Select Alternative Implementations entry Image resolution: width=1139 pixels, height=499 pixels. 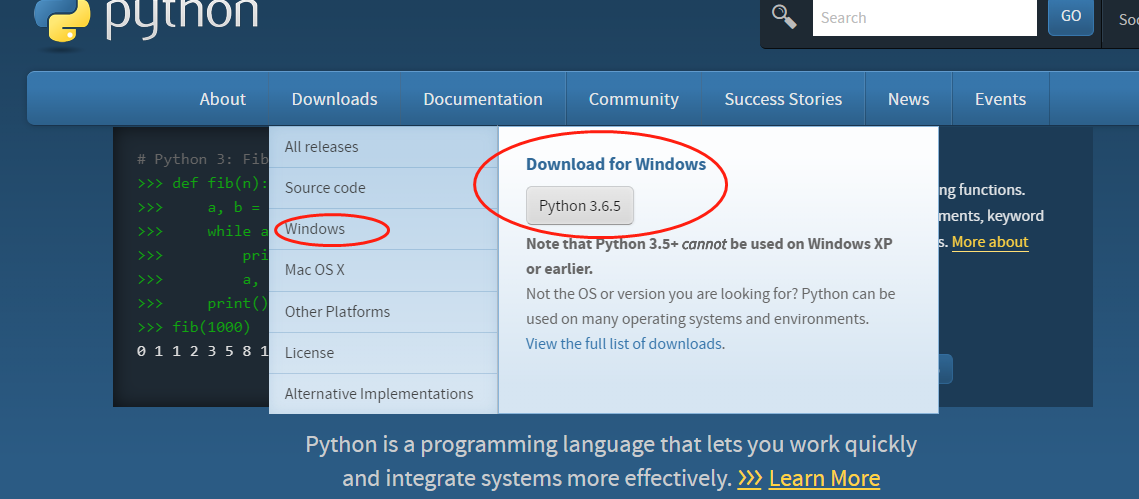pyautogui.click(x=379, y=394)
